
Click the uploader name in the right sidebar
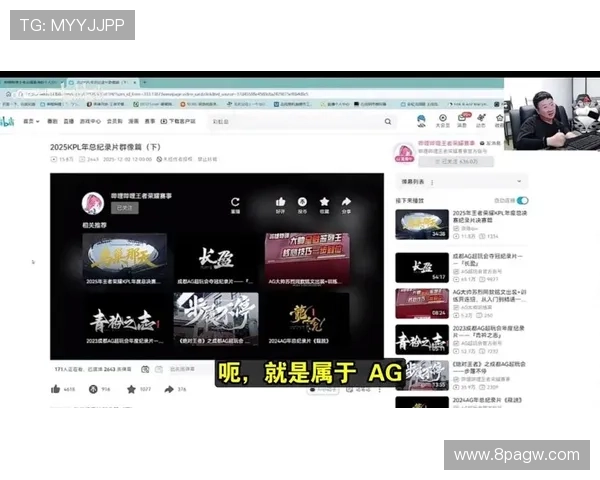(446, 143)
